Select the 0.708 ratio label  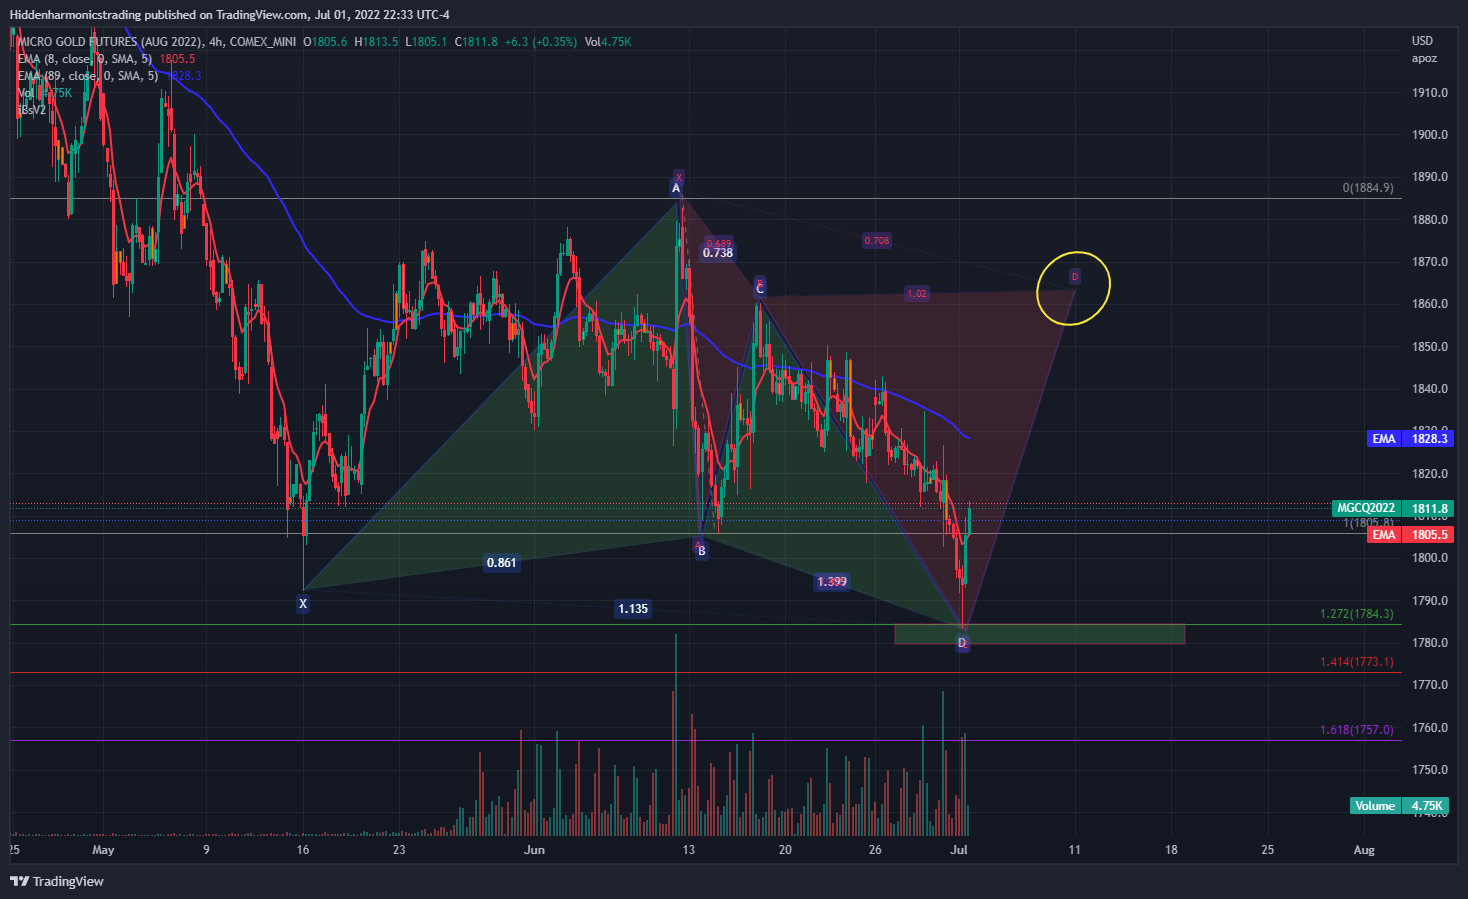point(877,240)
